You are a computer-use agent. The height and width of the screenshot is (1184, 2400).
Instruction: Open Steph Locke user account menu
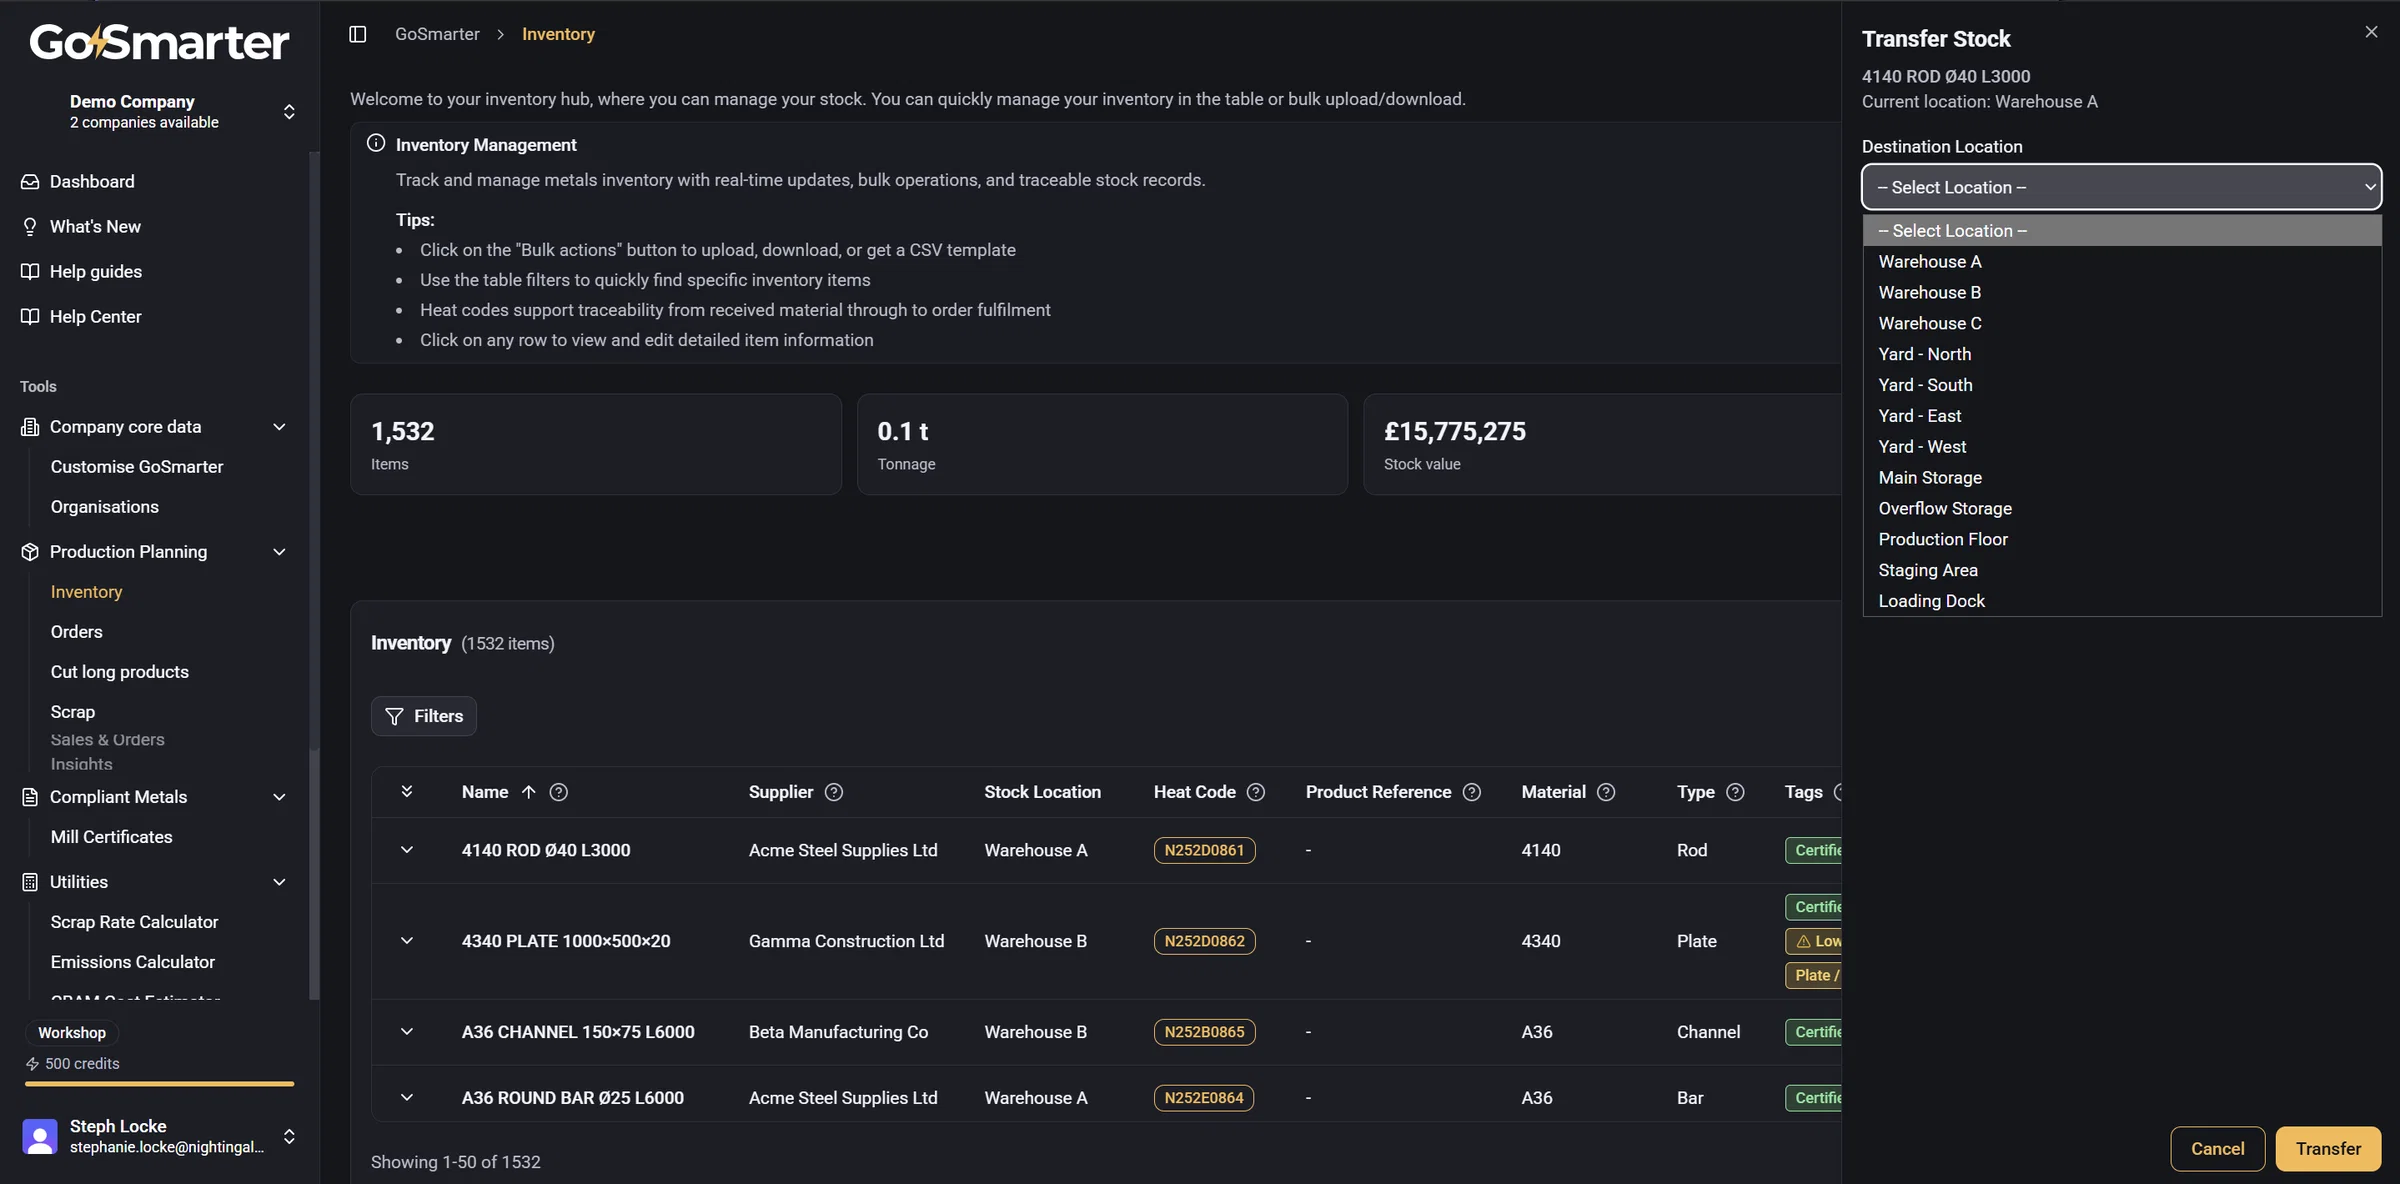[x=159, y=1137]
